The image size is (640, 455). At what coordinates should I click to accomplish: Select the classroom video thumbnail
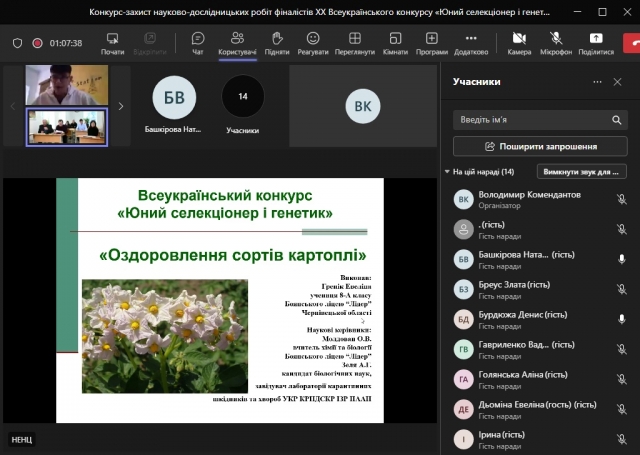[66, 127]
